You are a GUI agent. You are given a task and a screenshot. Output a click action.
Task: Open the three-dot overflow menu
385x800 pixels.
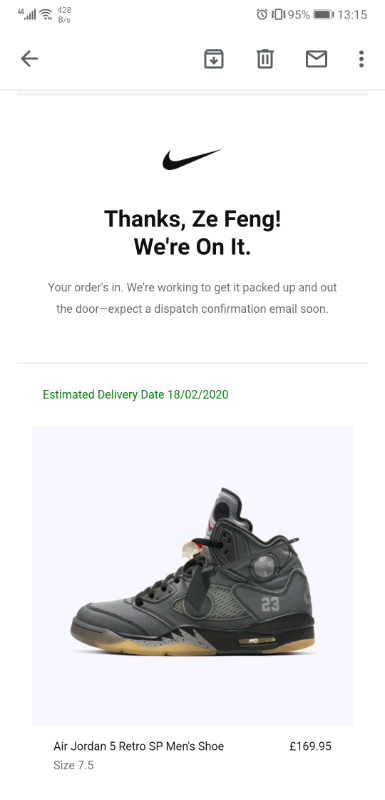(361, 59)
